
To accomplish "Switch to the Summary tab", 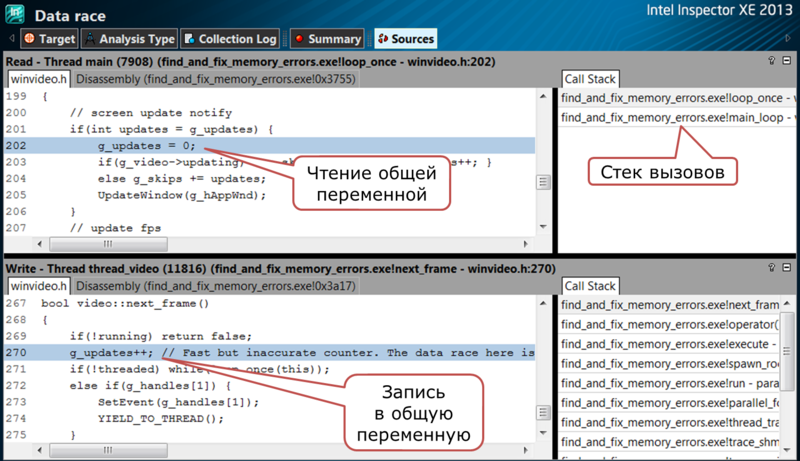I will point(327,39).
